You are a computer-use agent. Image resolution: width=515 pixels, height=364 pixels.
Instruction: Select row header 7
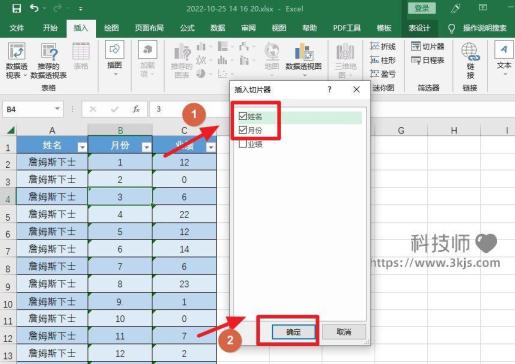(x=8, y=250)
